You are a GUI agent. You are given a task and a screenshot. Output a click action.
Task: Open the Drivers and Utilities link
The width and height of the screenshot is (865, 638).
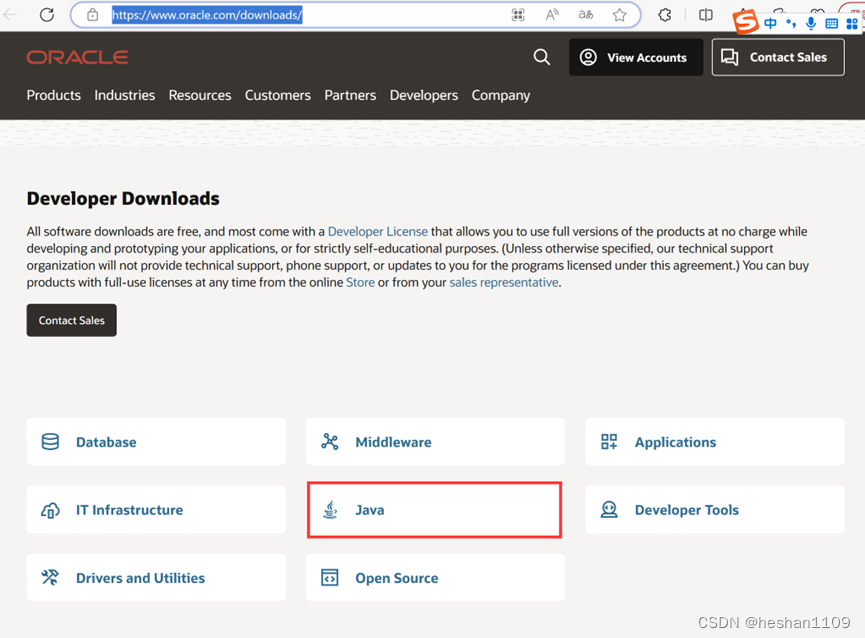point(141,578)
